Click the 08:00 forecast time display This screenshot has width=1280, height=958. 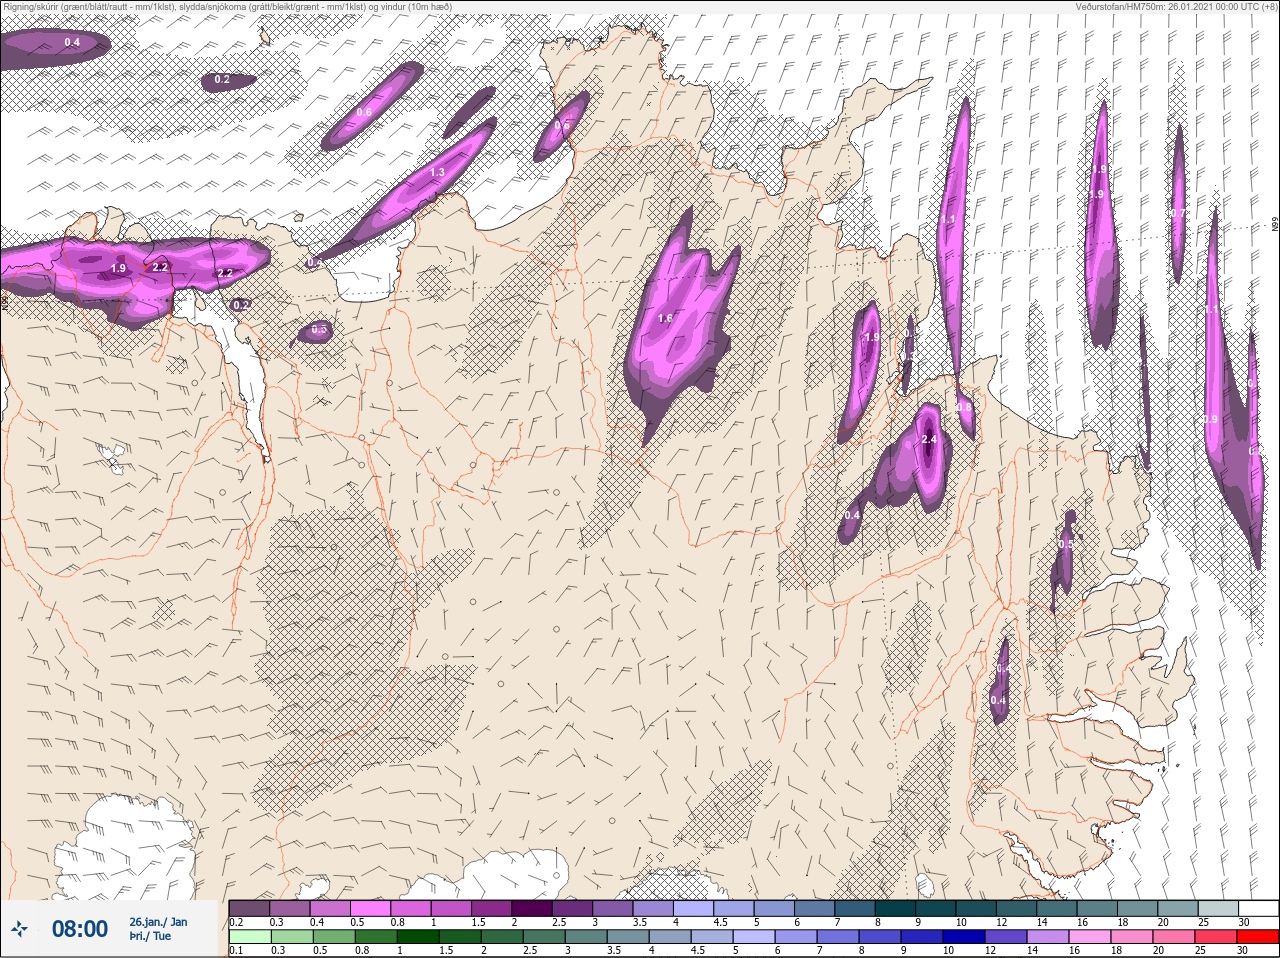(80, 929)
